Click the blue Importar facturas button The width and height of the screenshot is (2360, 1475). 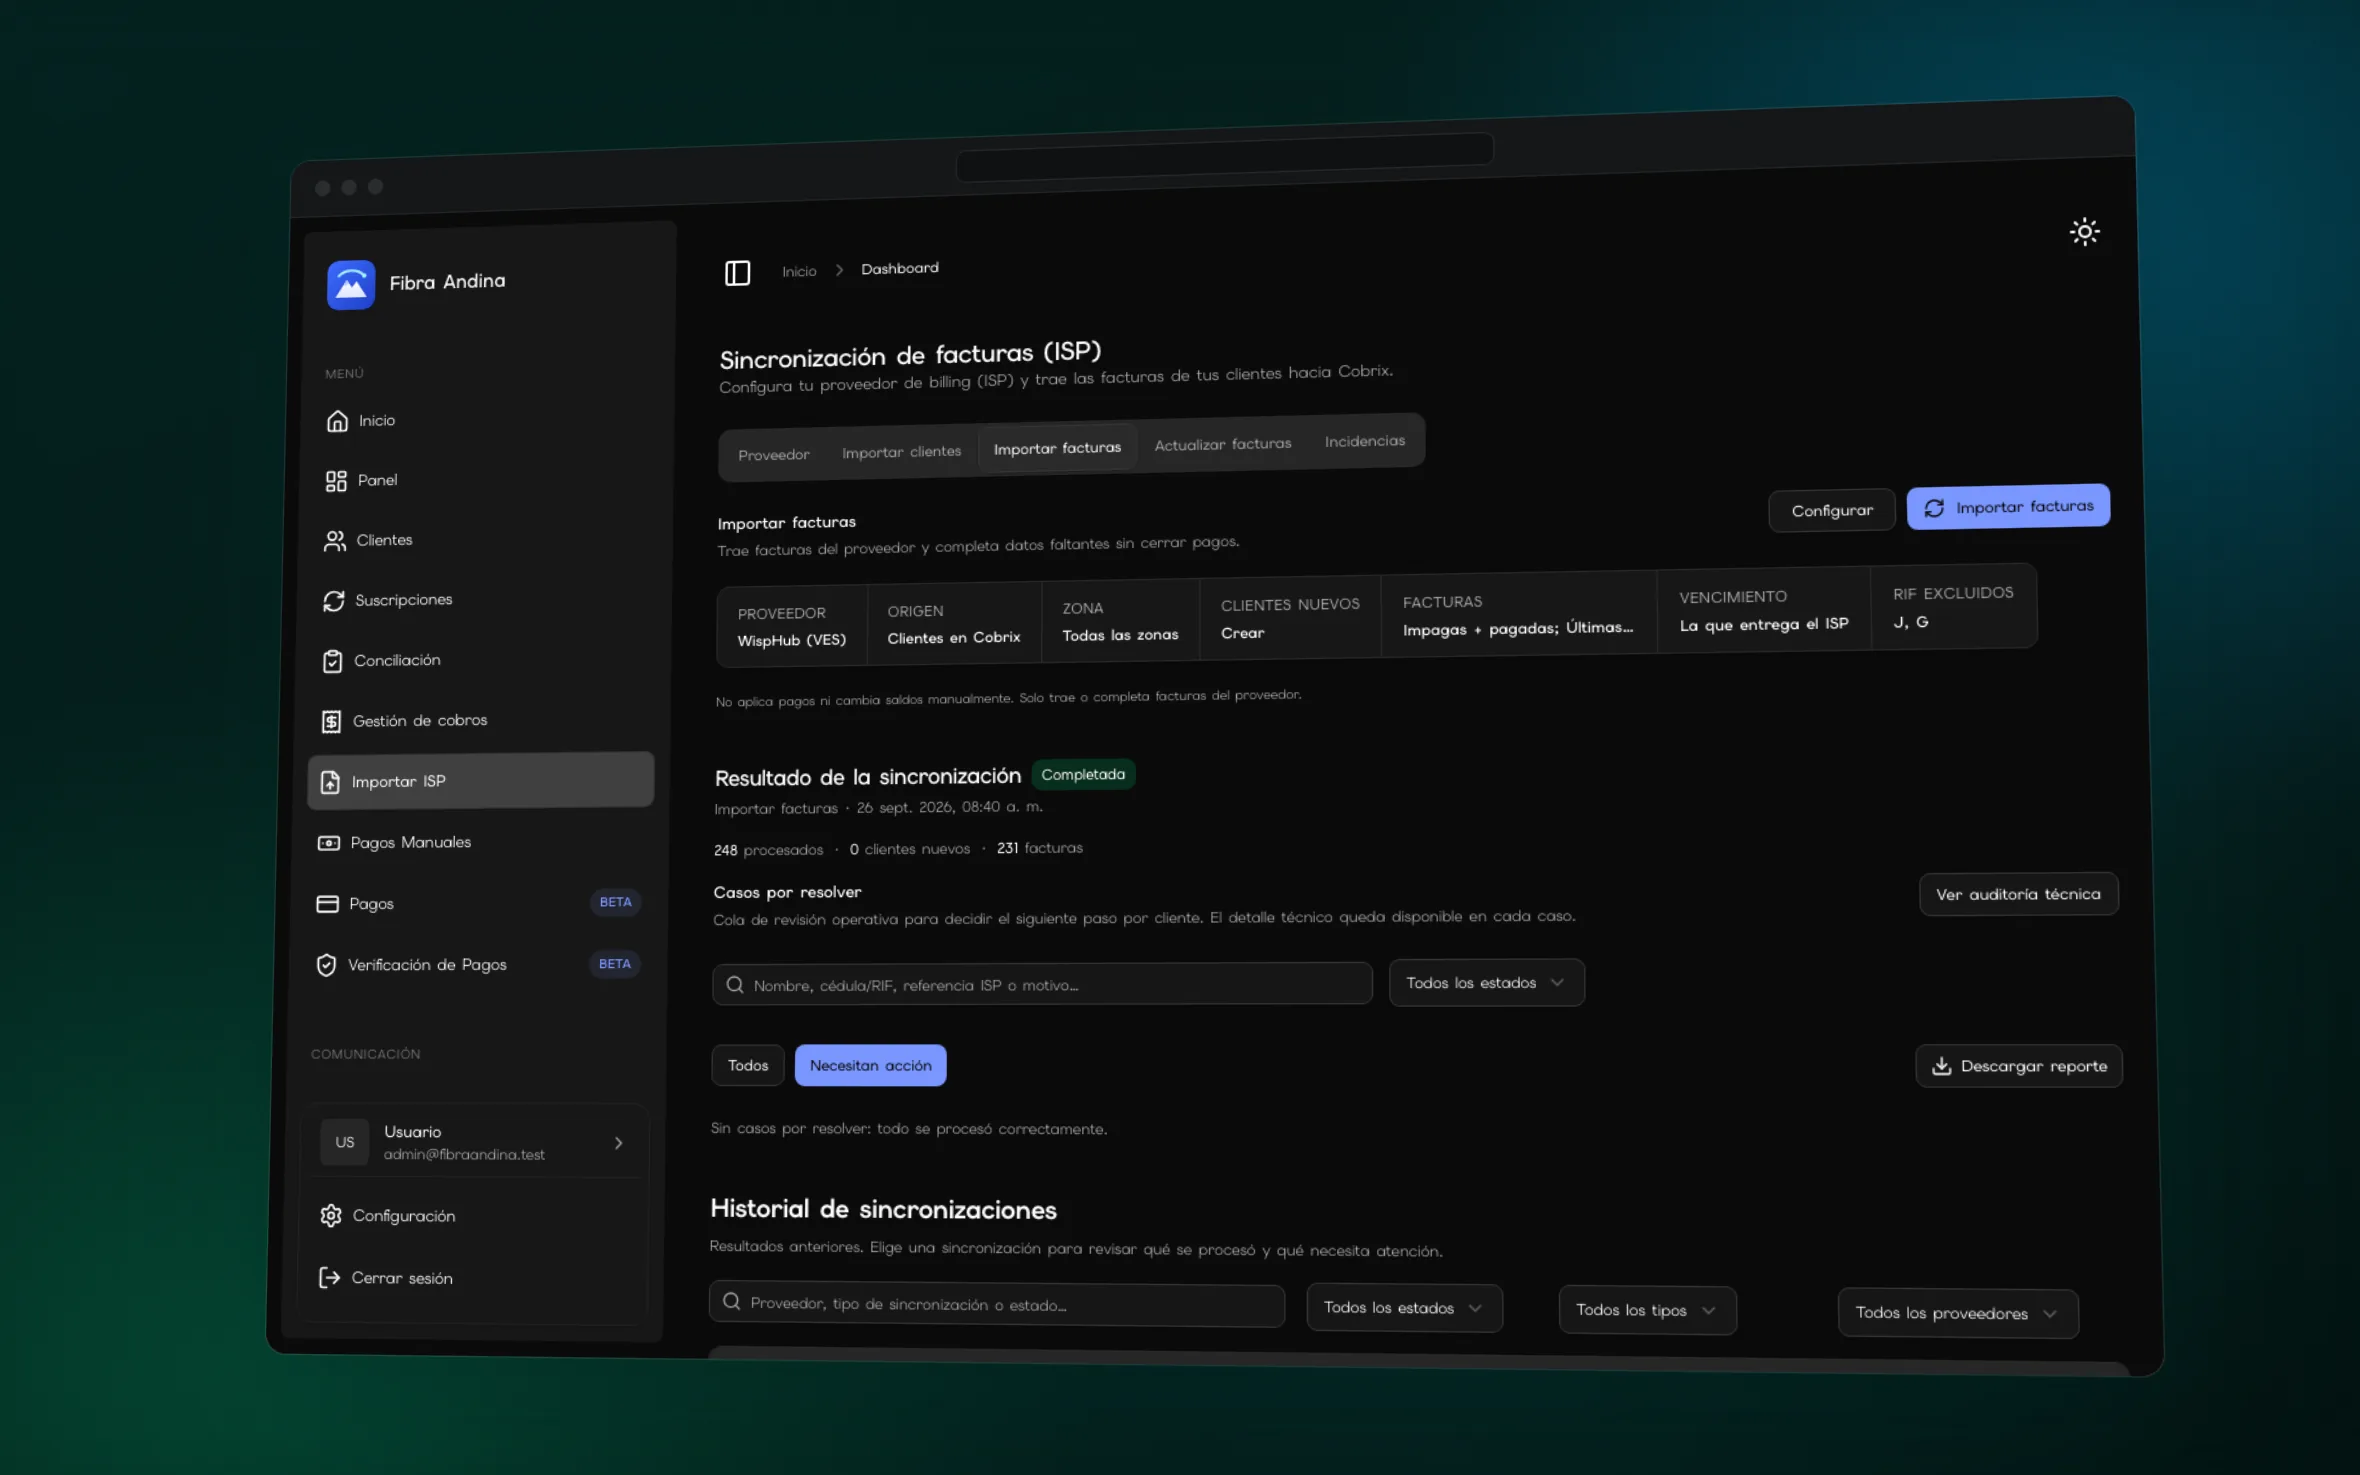[x=2008, y=507]
